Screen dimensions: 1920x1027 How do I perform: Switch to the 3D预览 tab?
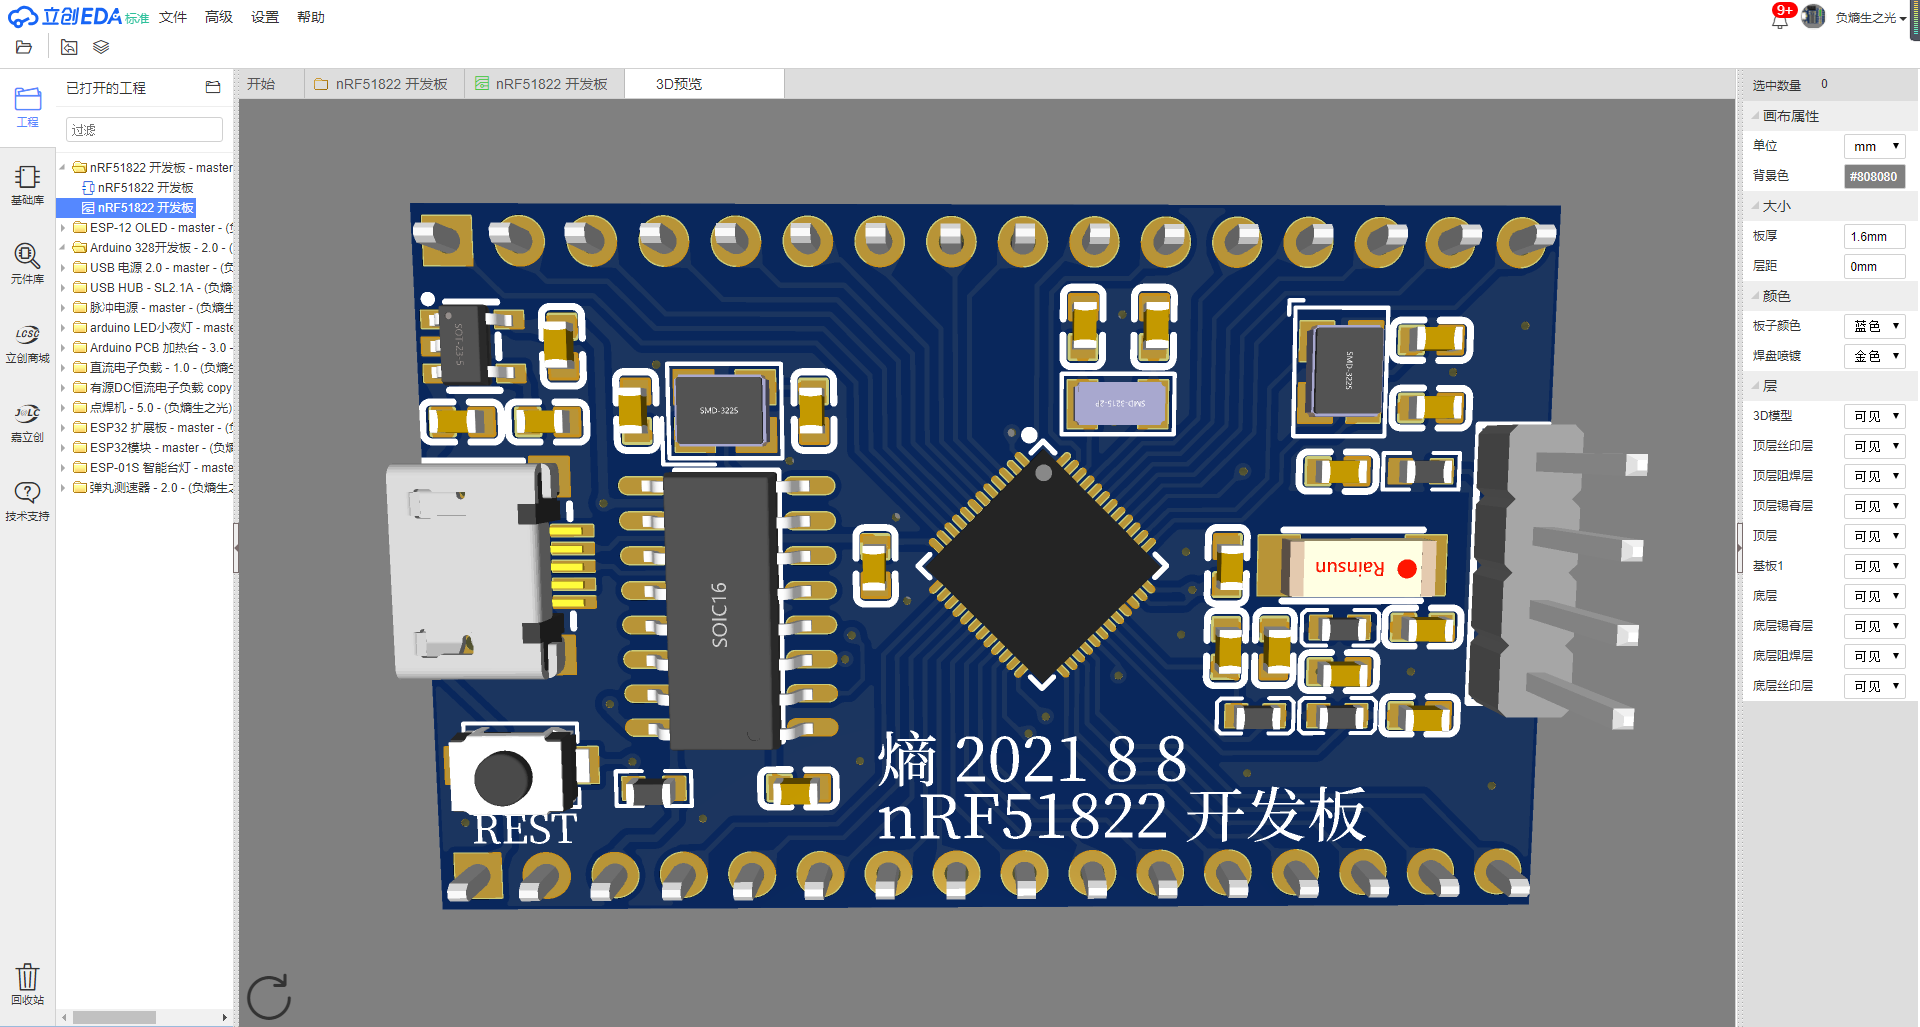click(x=704, y=84)
